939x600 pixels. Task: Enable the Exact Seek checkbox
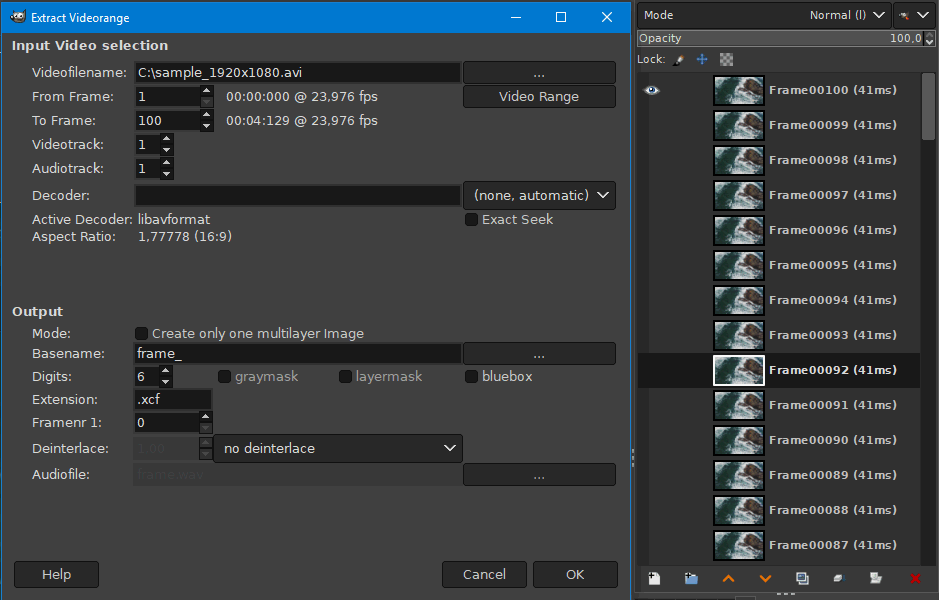coord(471,220)
